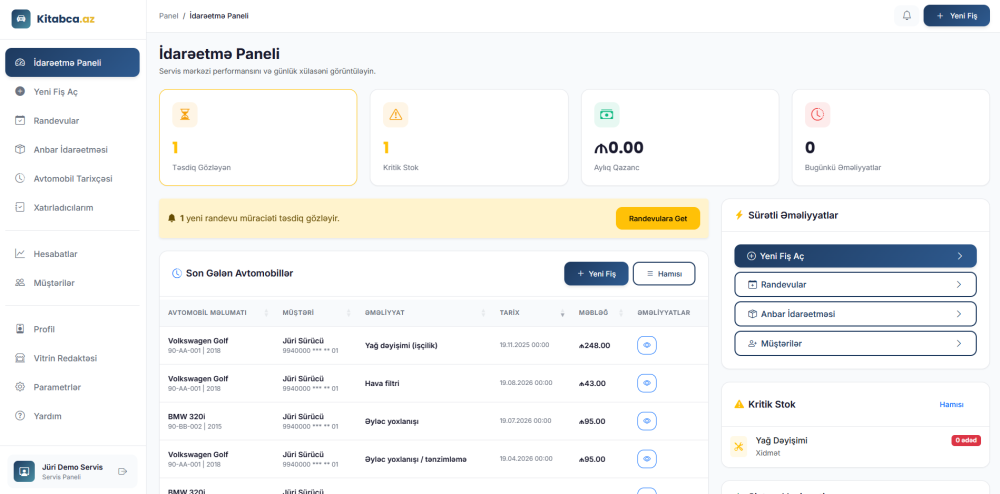
Task: Sort table by Tarix column arrow
Action: (x=562, y=313)
